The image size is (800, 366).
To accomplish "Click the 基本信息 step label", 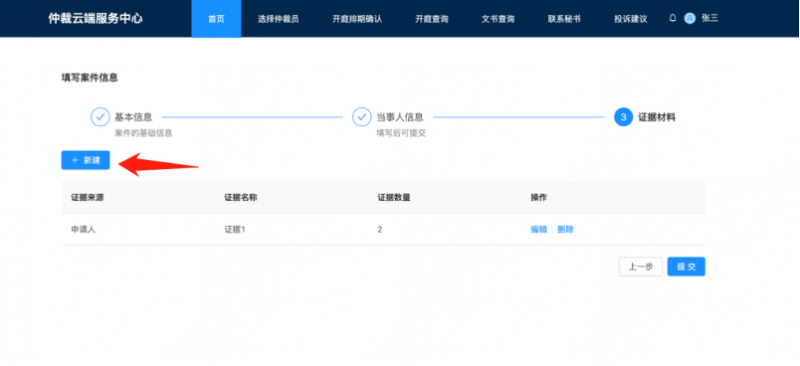I will pyautogui.click(x=133, y=117).
